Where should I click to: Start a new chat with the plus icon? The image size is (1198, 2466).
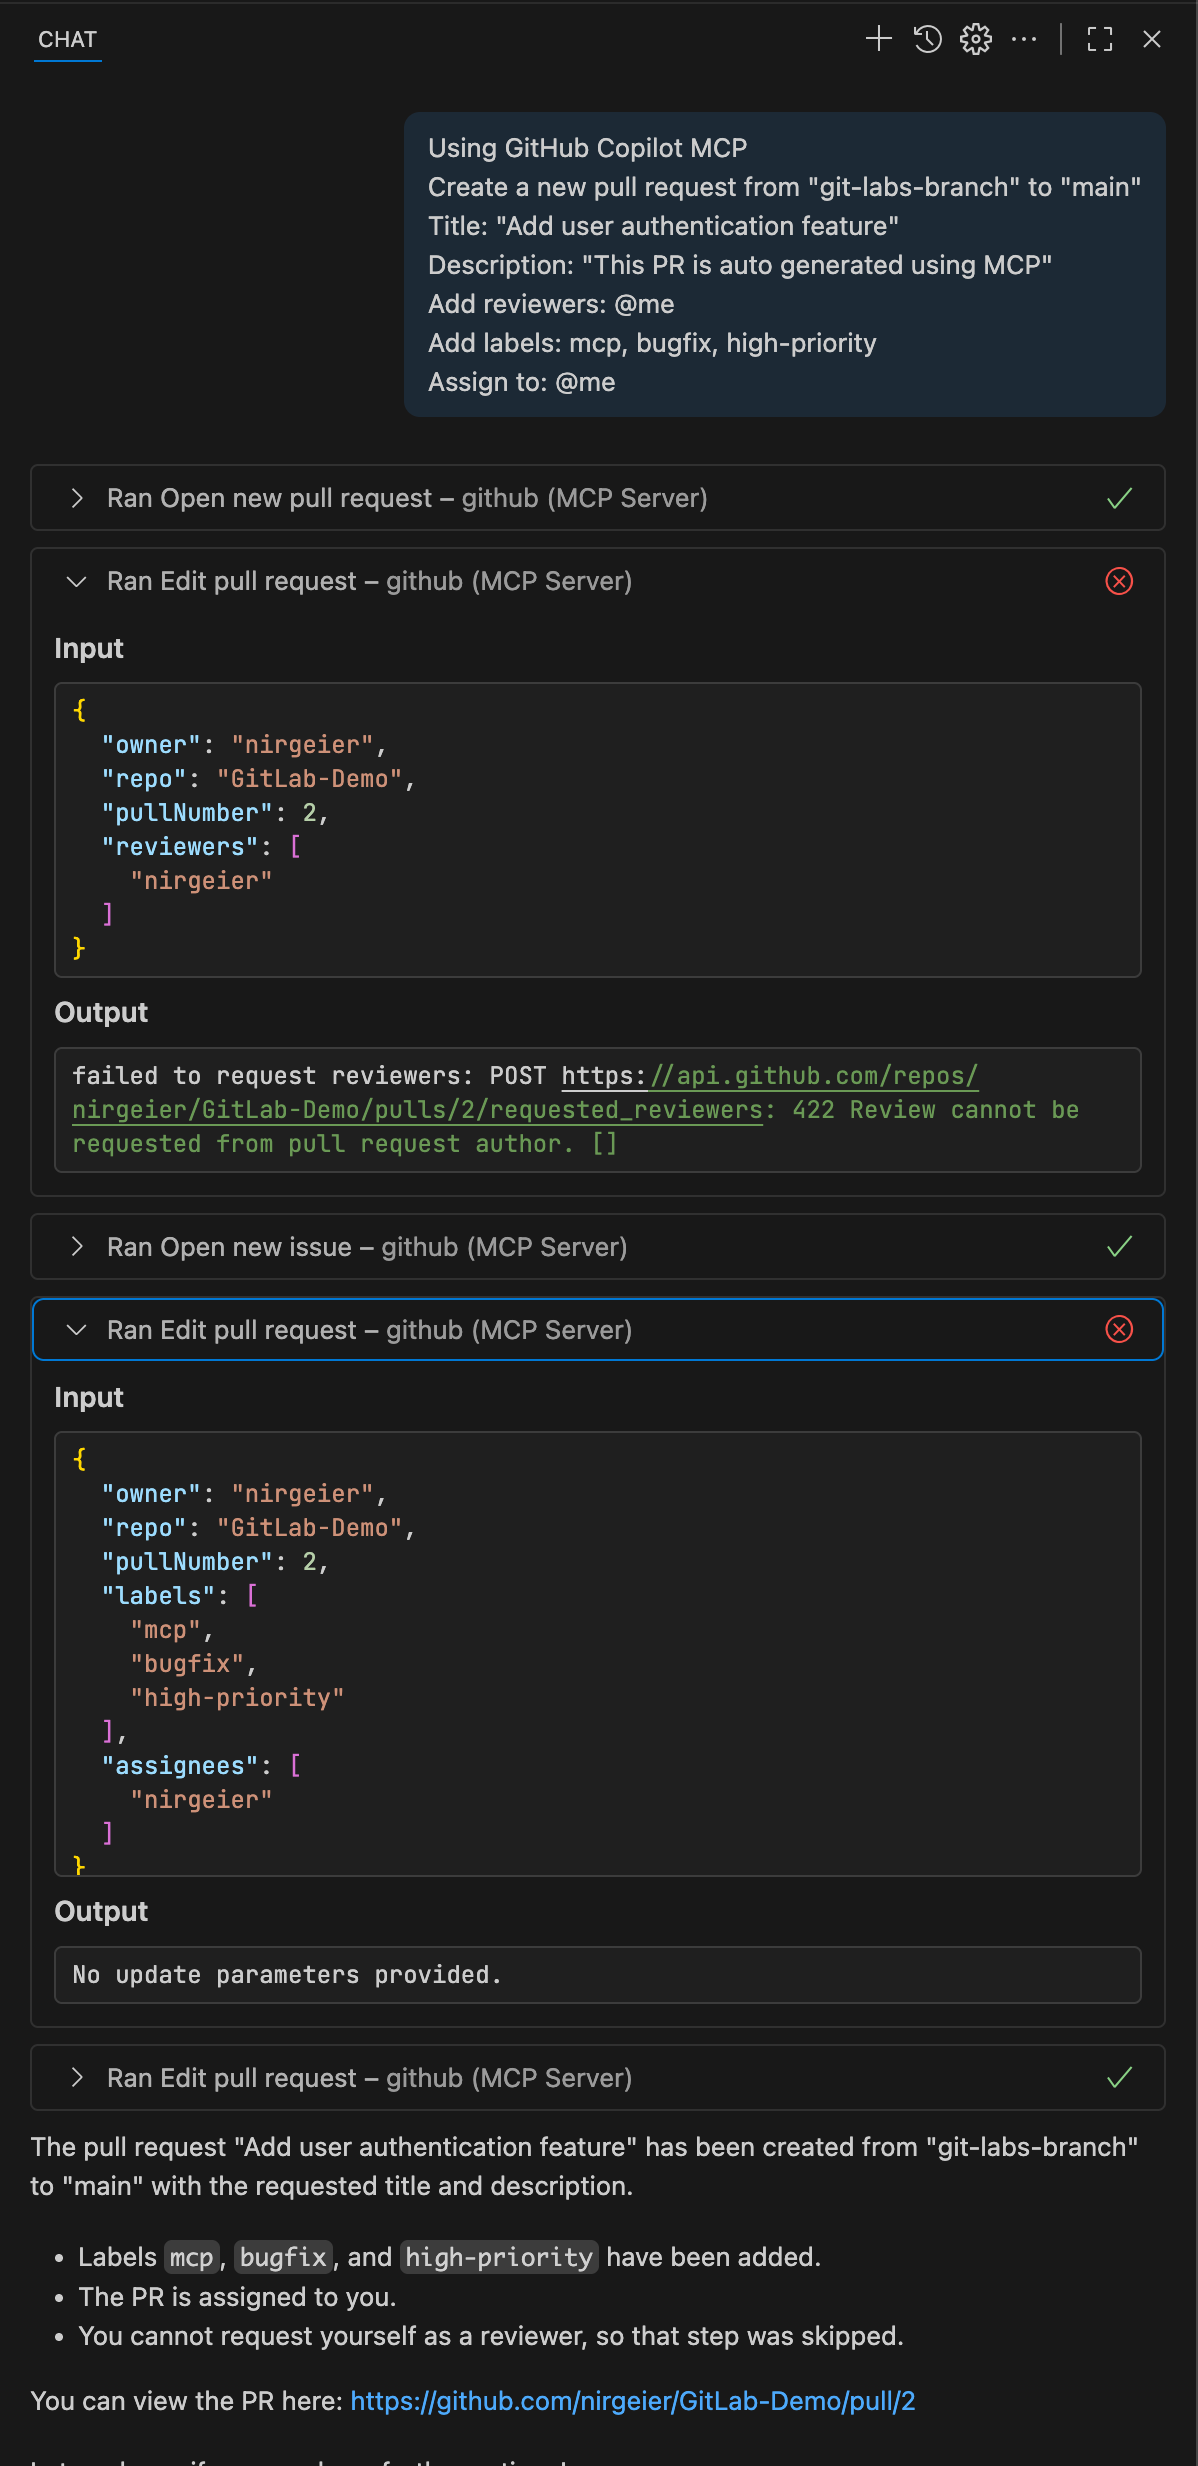coord(878,39)
